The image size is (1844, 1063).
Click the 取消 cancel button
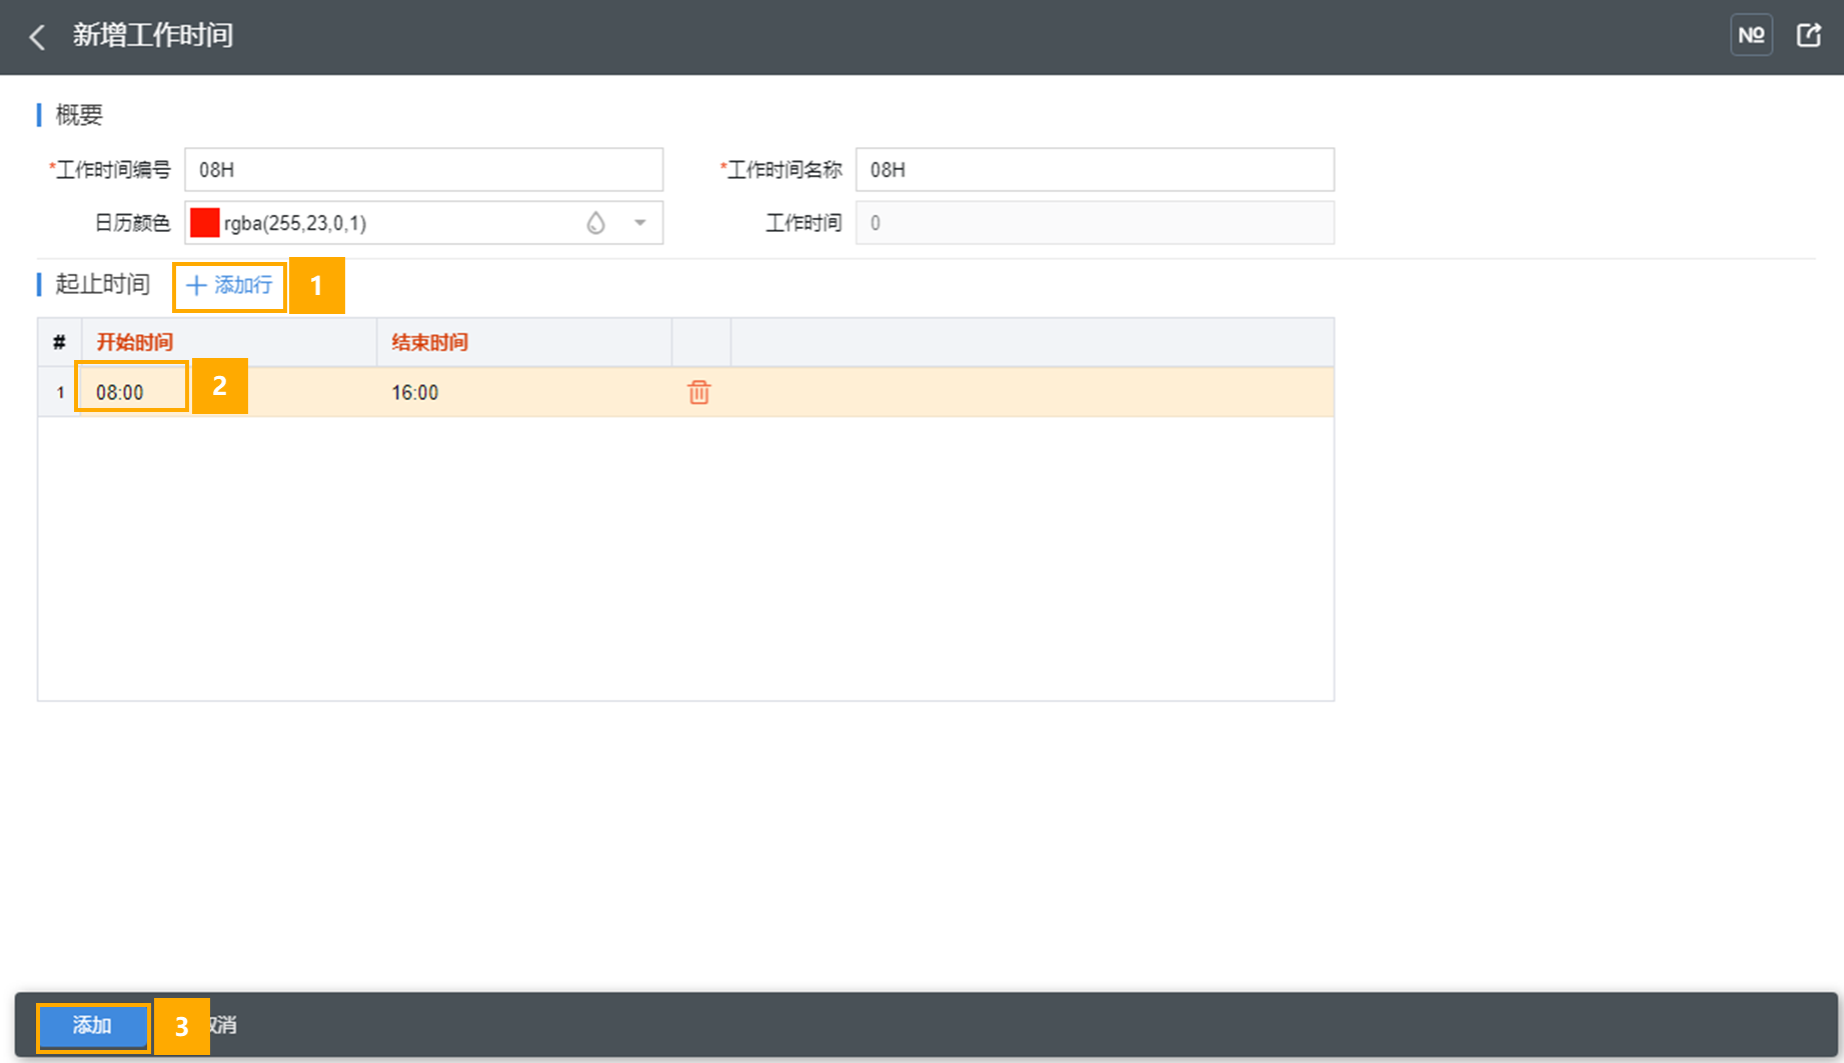tap(225, 1026)
